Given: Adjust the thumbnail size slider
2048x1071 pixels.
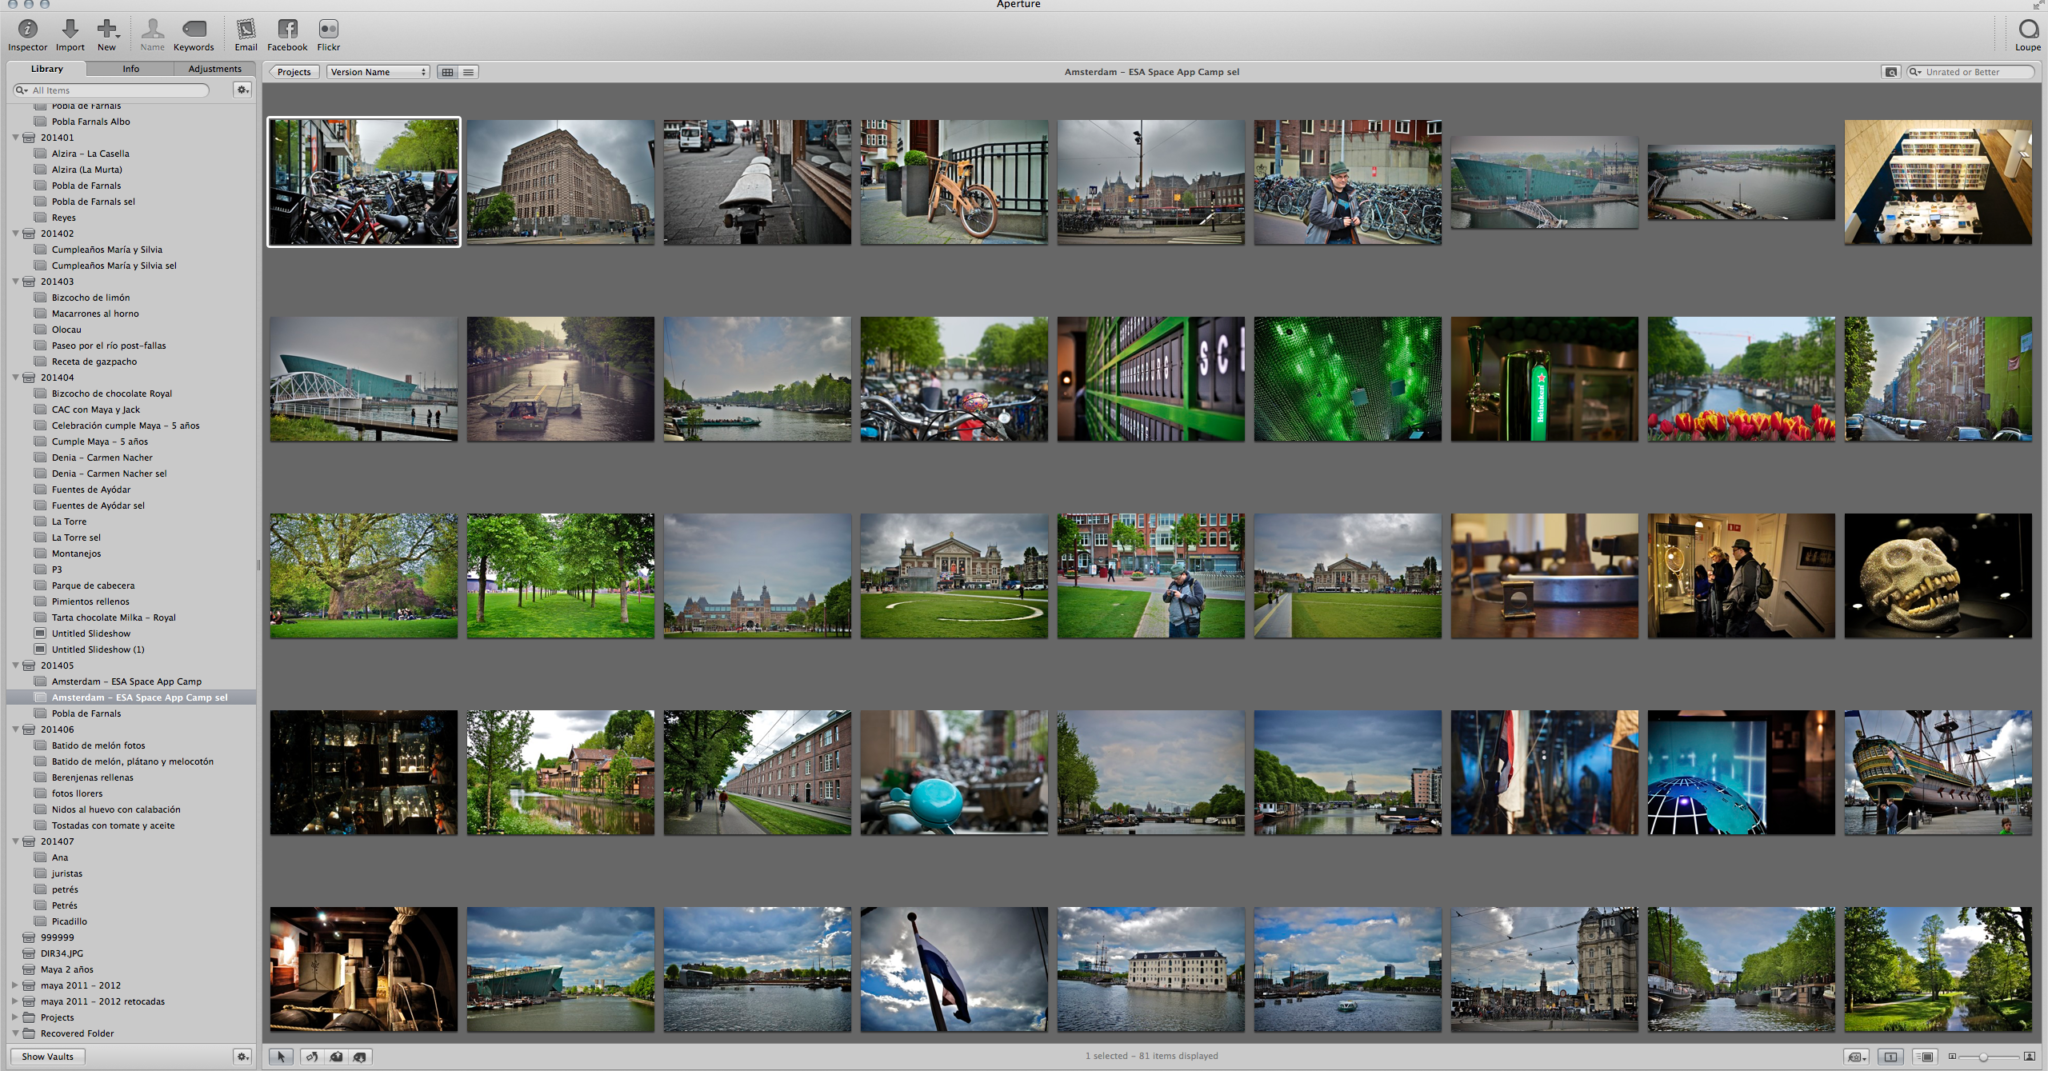Looking at the screenshot, I should [1983, 1056].
